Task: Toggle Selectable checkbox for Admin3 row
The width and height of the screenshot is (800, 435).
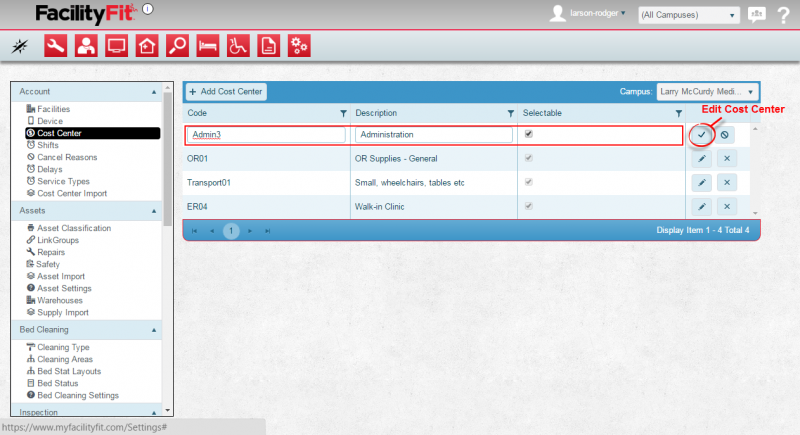Action: point(529,134)
